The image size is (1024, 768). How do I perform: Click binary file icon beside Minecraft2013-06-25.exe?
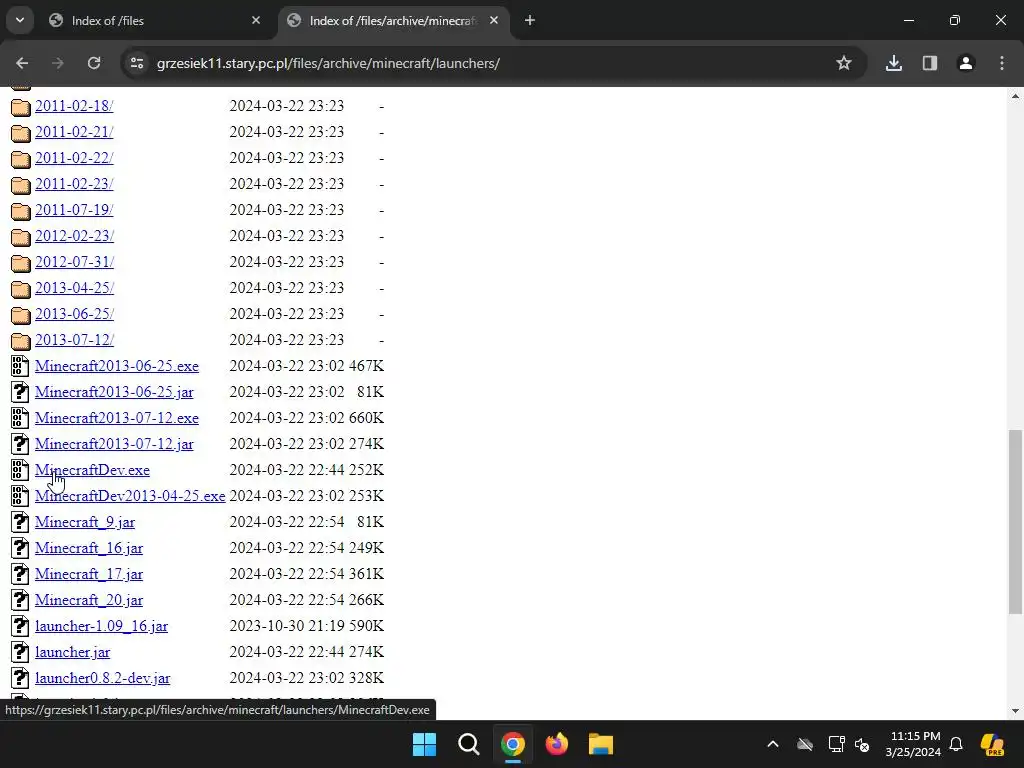click(20, 366)
